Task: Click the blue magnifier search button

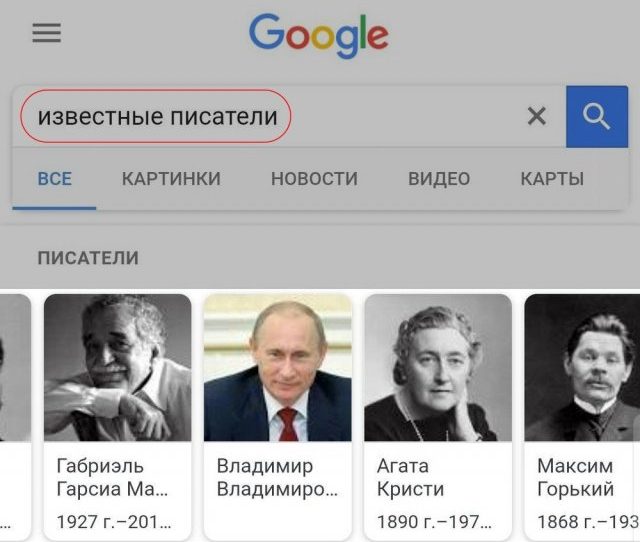Action: [597, 117]
